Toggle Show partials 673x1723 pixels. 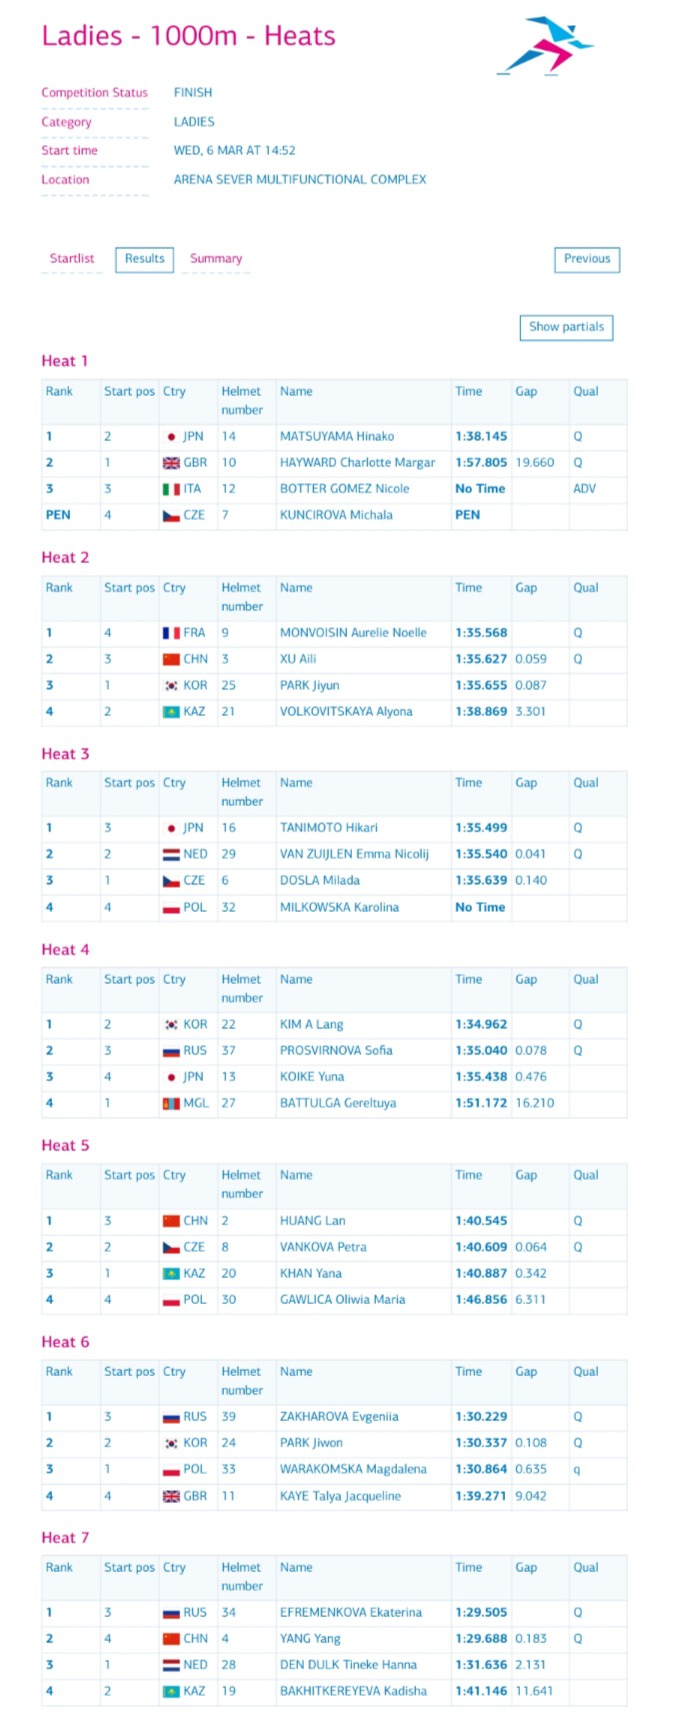tap(566, 327)
